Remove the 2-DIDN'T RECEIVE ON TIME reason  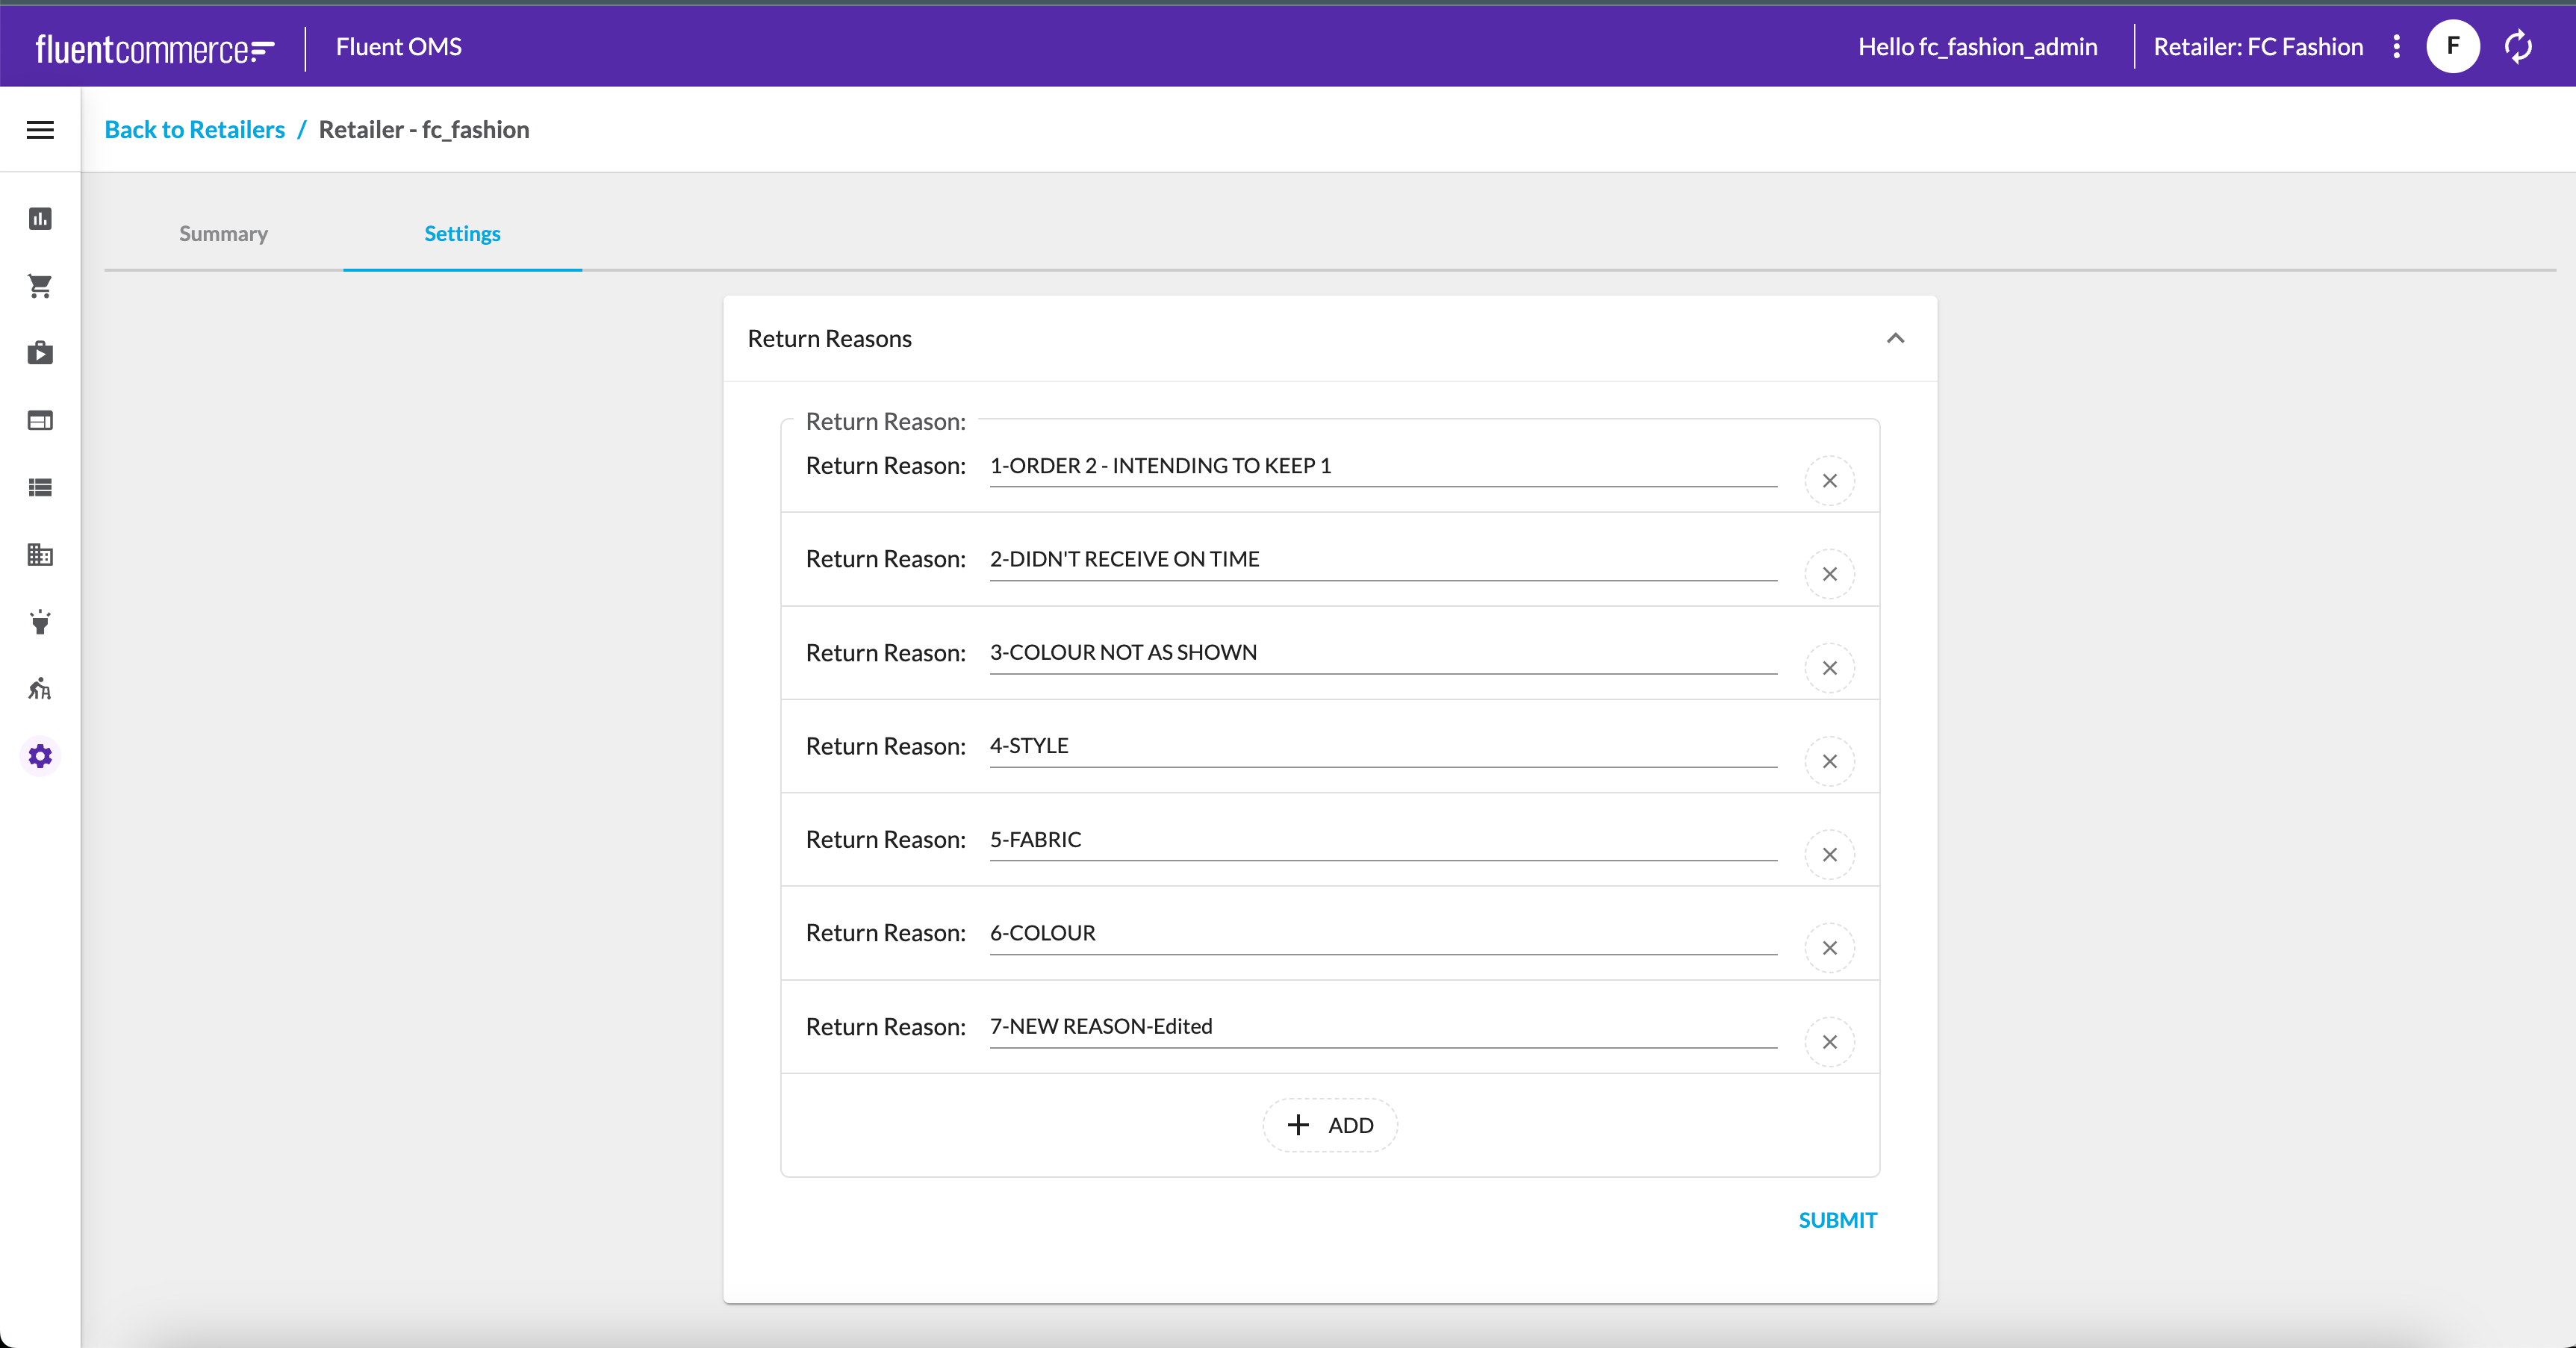click(1829, 575)
